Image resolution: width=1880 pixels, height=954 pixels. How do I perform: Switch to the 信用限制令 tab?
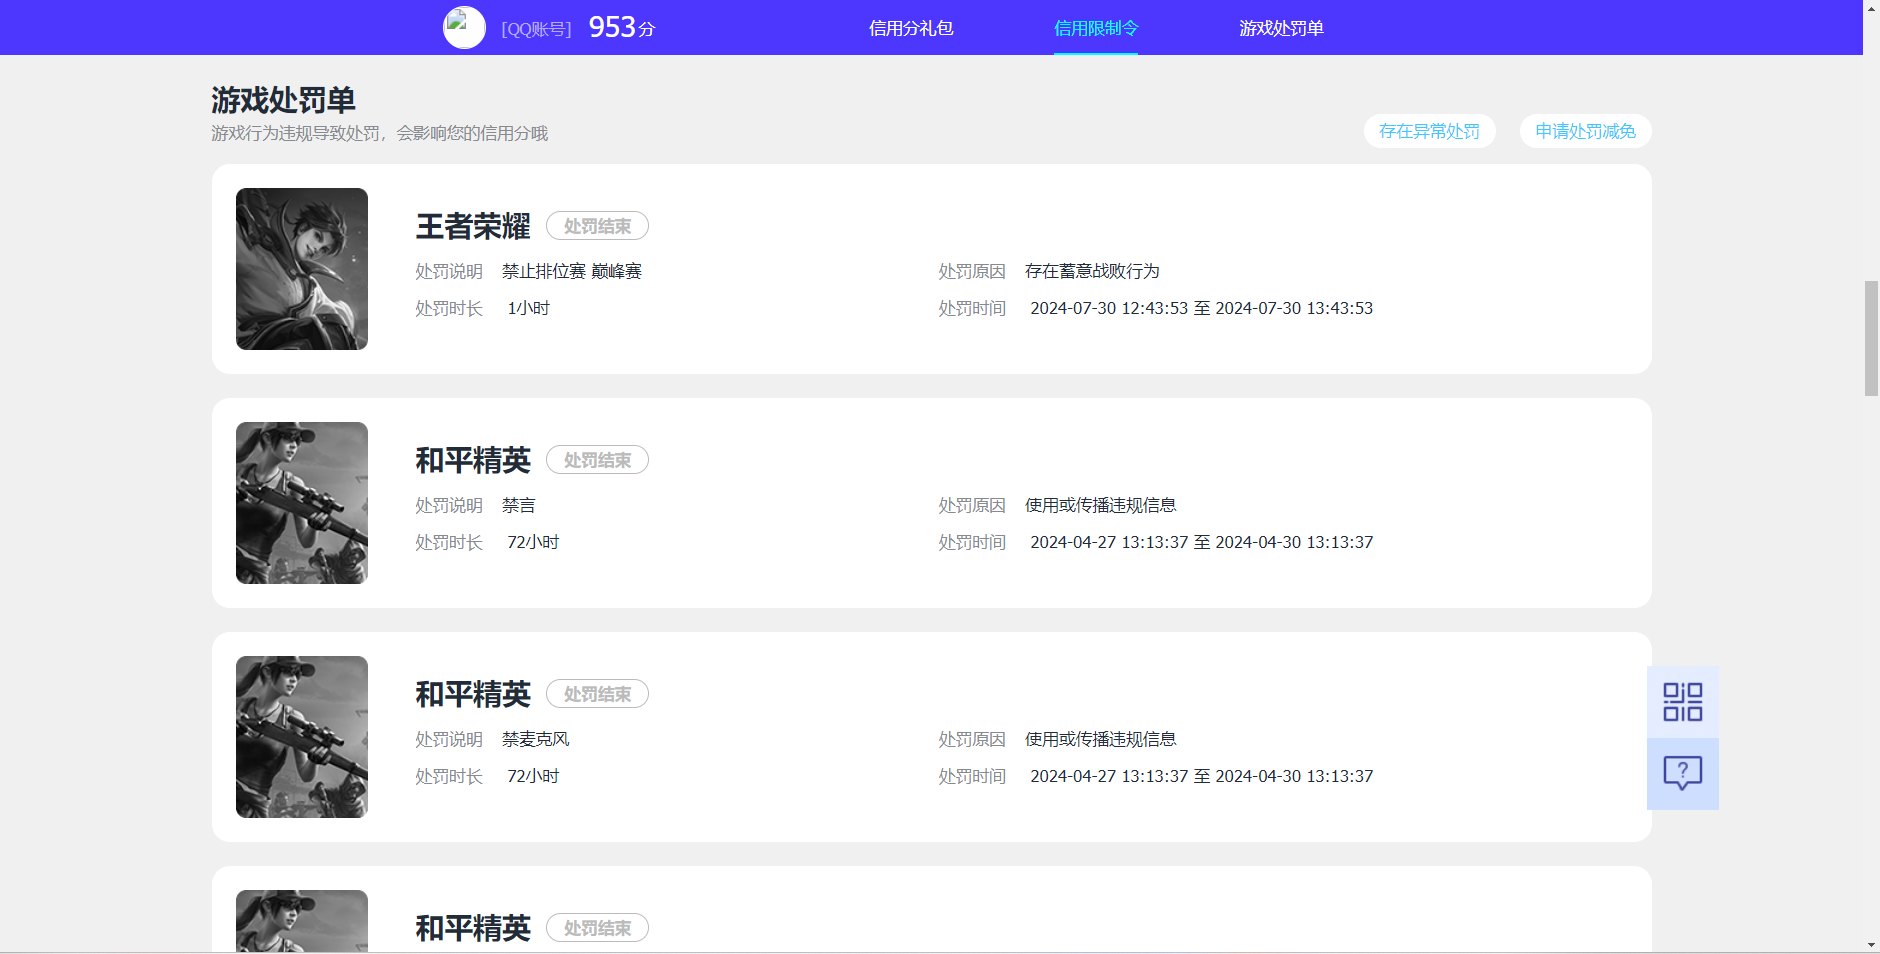(x=1096, y=28)
